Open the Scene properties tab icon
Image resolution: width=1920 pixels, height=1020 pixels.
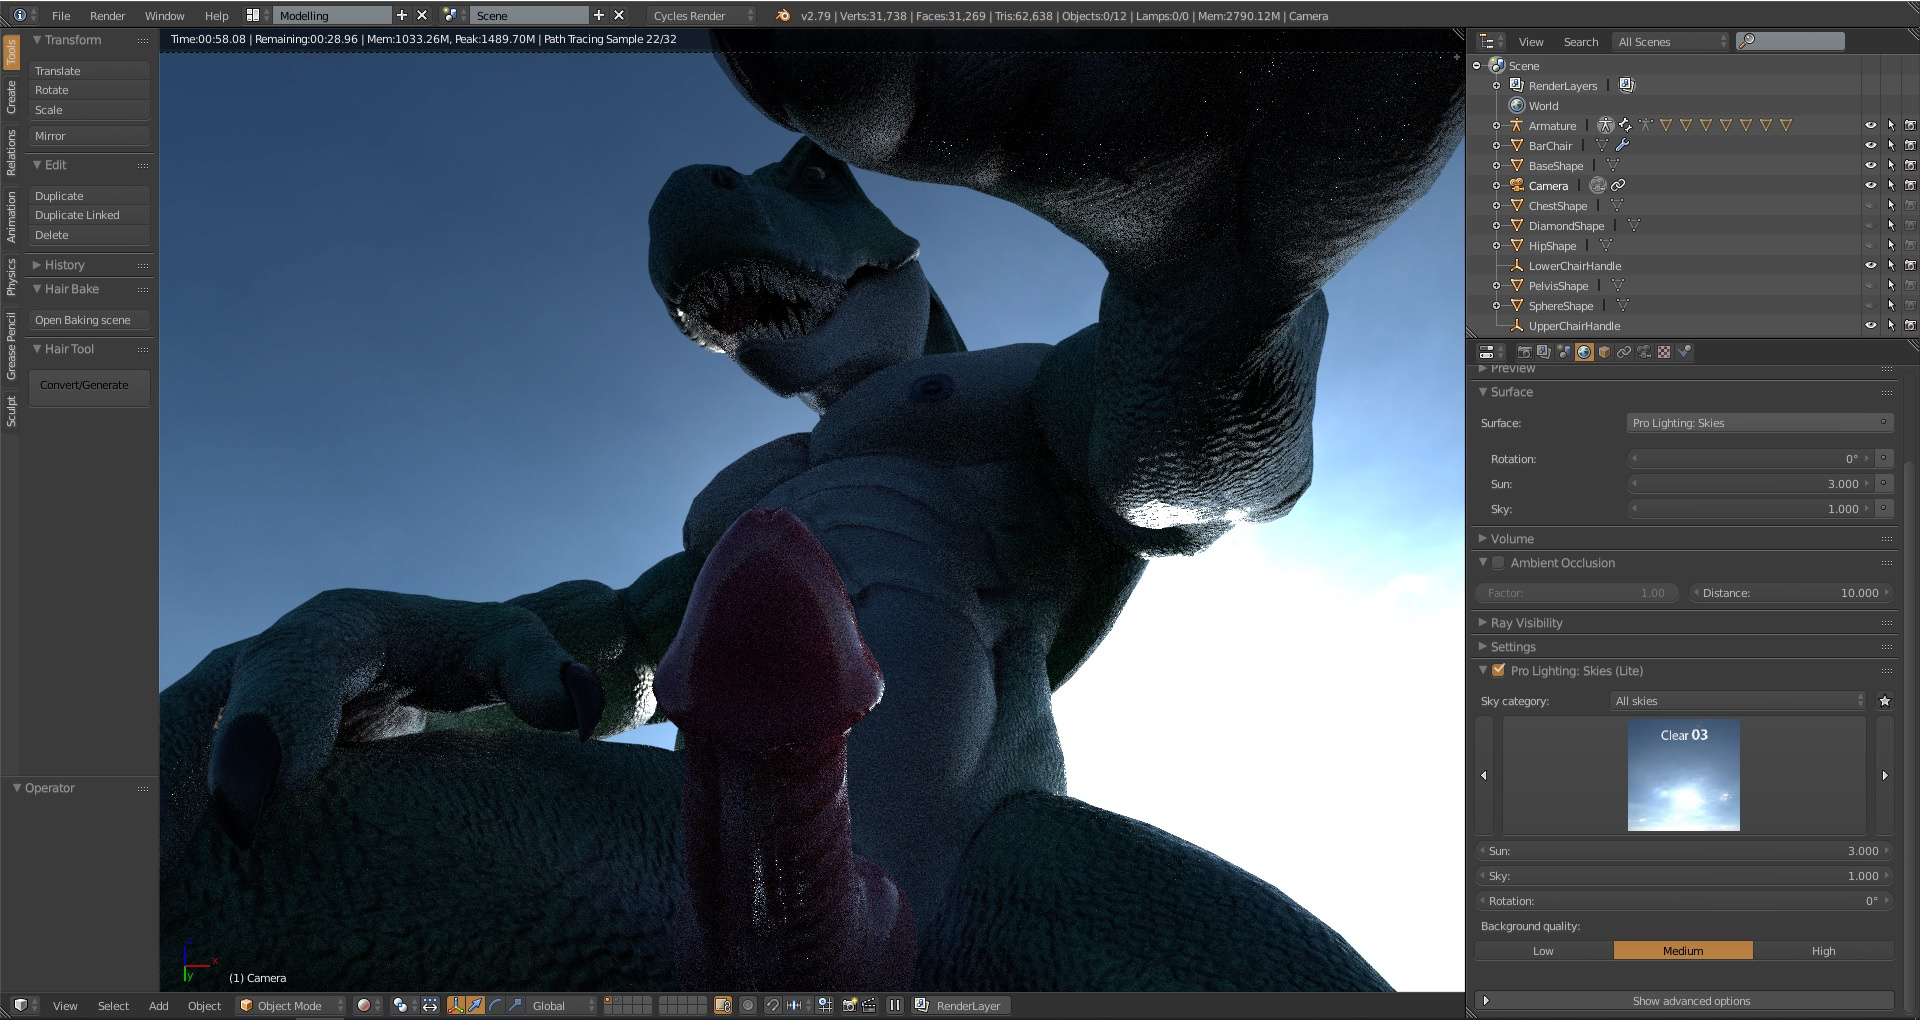(x=1564, y=352)
